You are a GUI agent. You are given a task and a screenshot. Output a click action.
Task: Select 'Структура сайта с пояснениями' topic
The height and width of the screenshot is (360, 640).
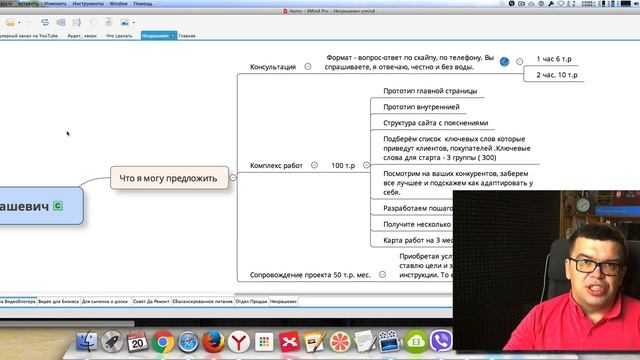pyautogui.click(x=436, y=123)
